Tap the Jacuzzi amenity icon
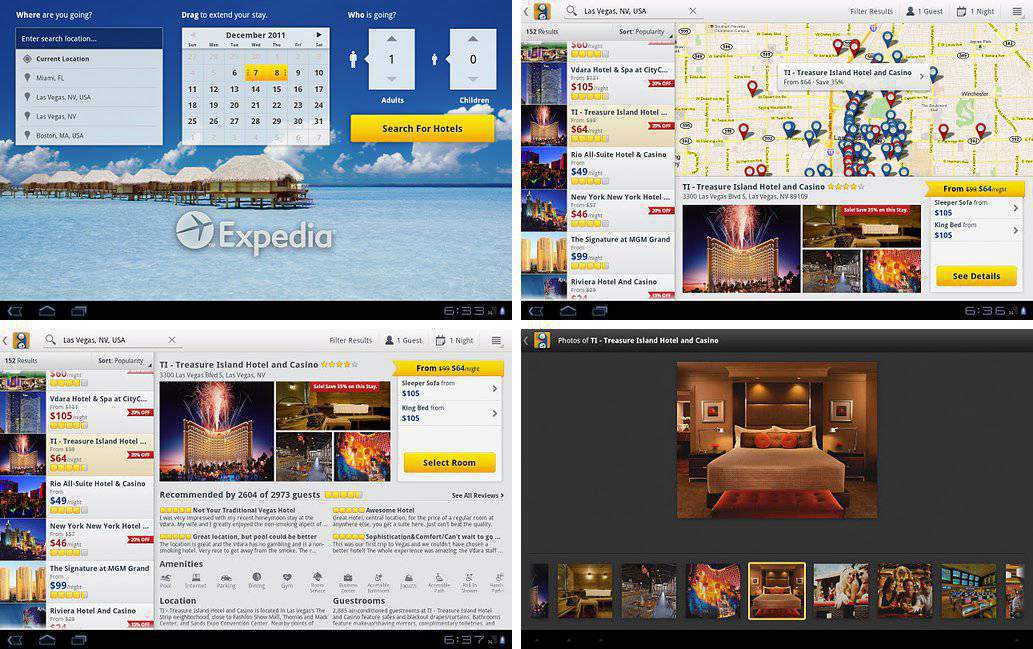Viewport: 1033px width, 649px height. [x=408, y=580]
